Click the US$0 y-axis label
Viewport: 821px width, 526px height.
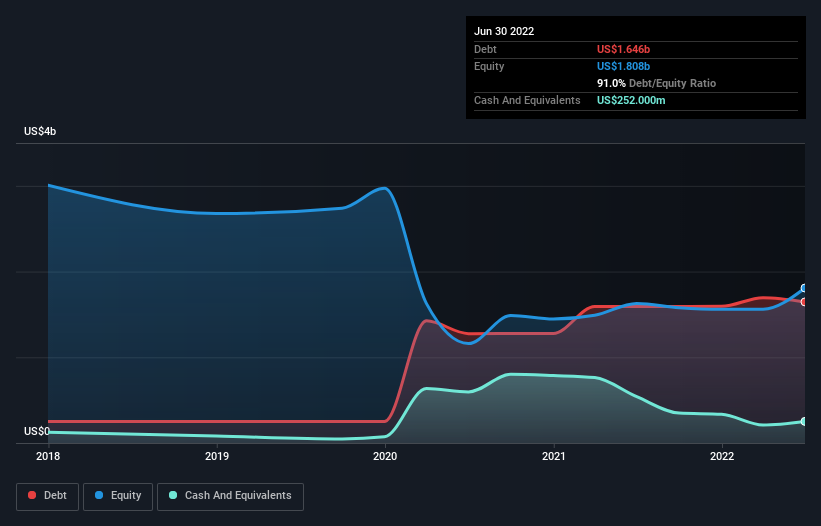pos(37,431)
